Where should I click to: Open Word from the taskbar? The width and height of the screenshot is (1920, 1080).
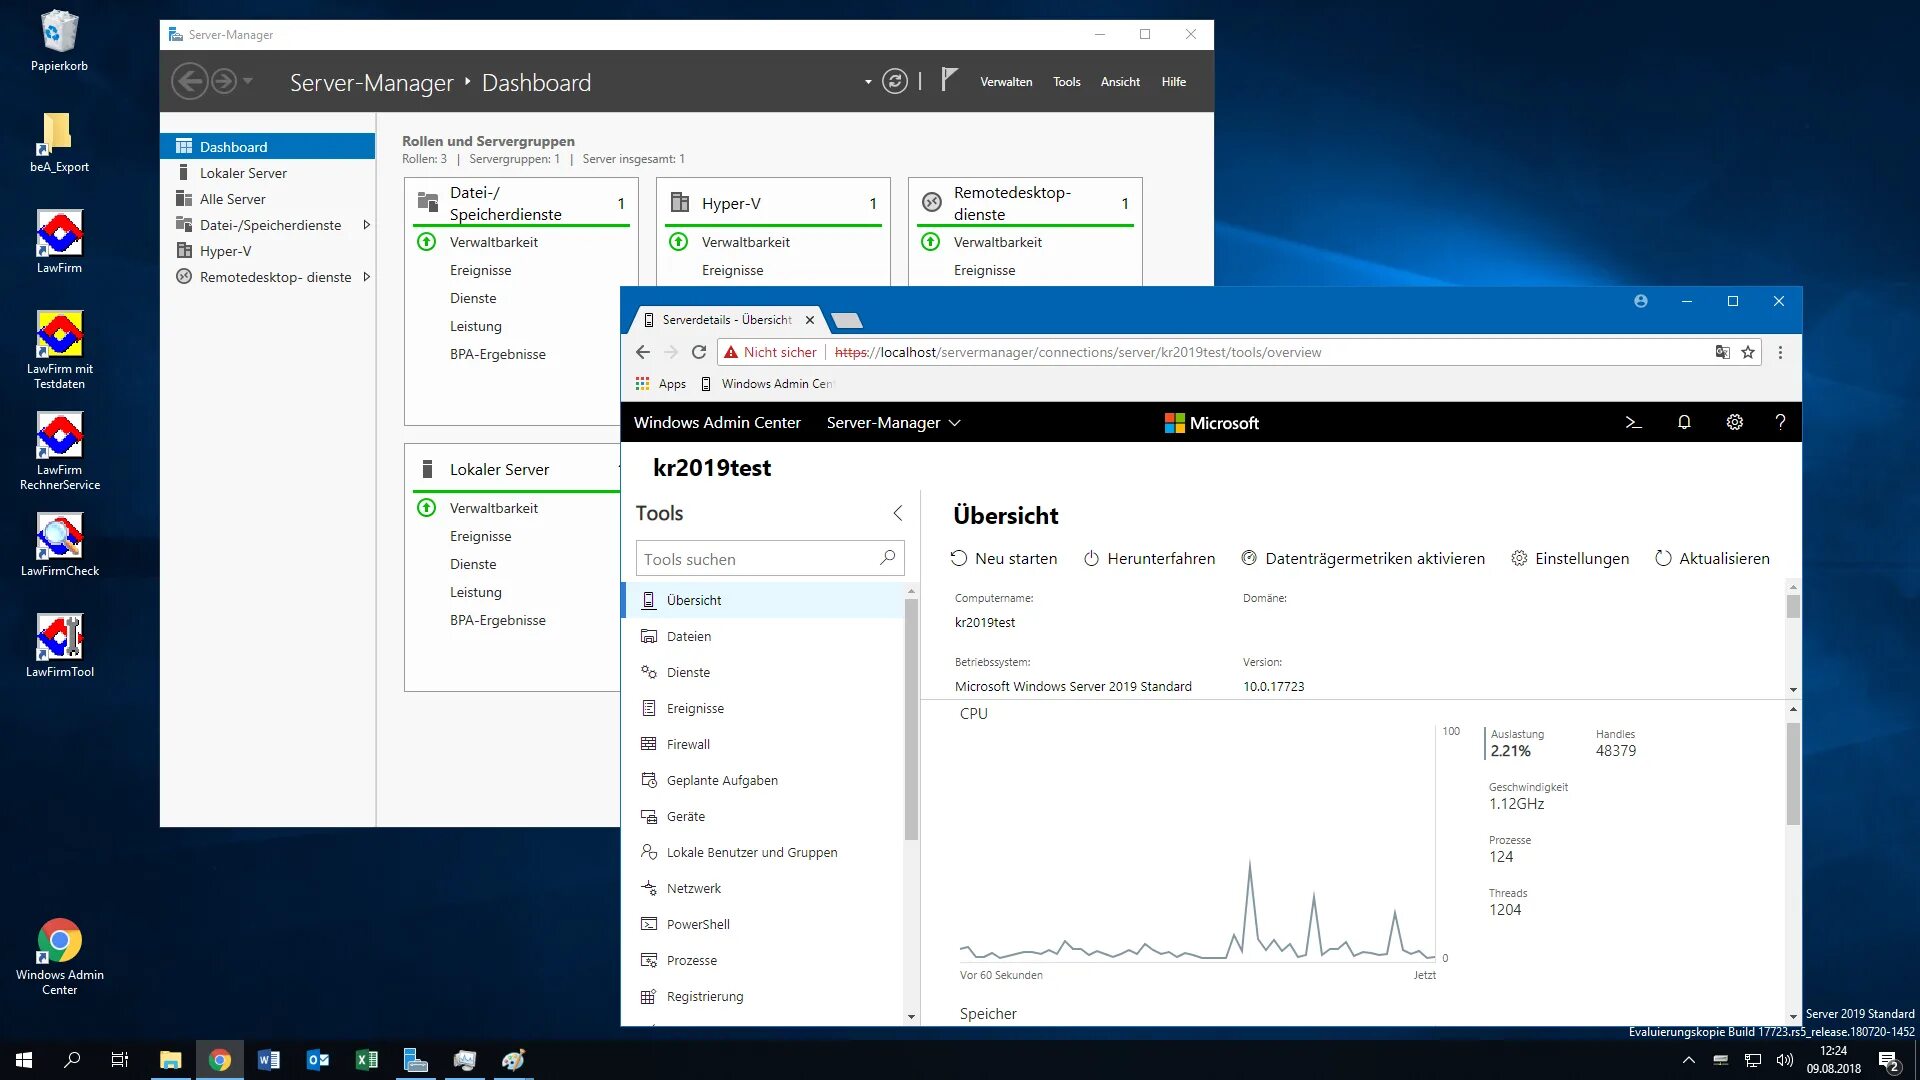tap(269, 1060)
